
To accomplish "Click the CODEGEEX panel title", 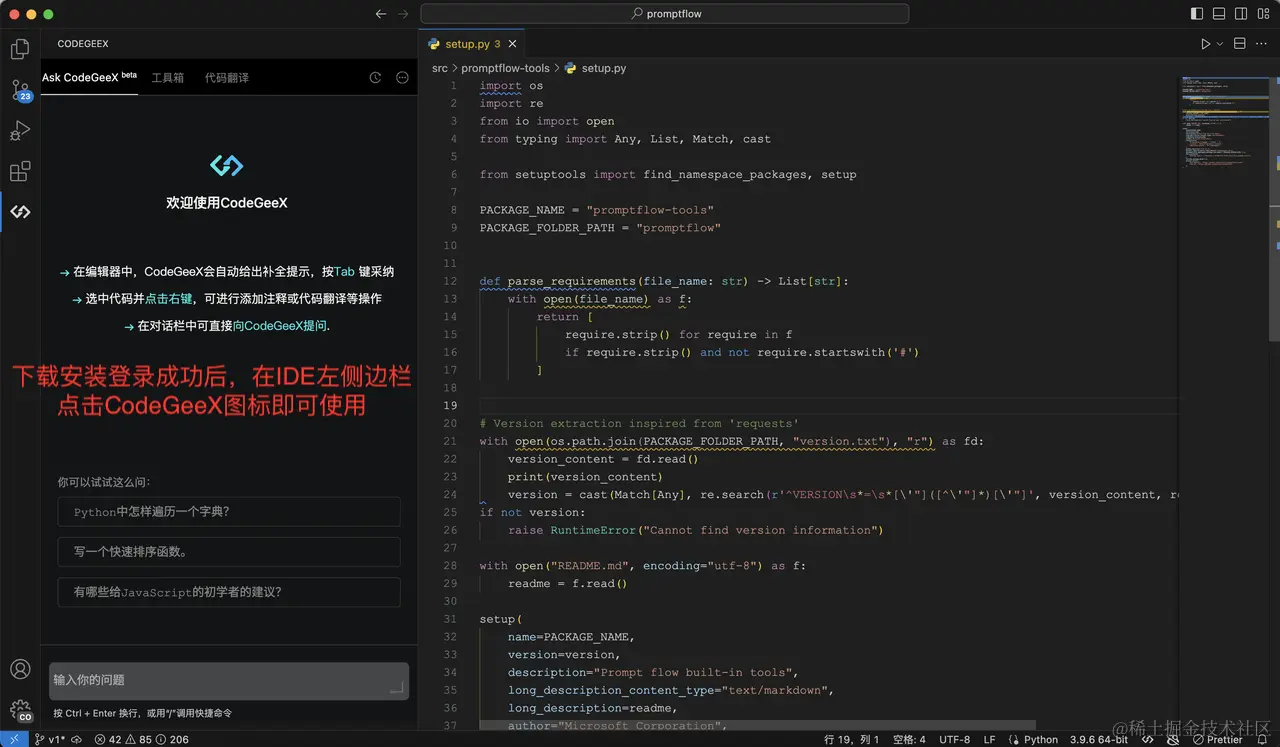I will point(83,44).
